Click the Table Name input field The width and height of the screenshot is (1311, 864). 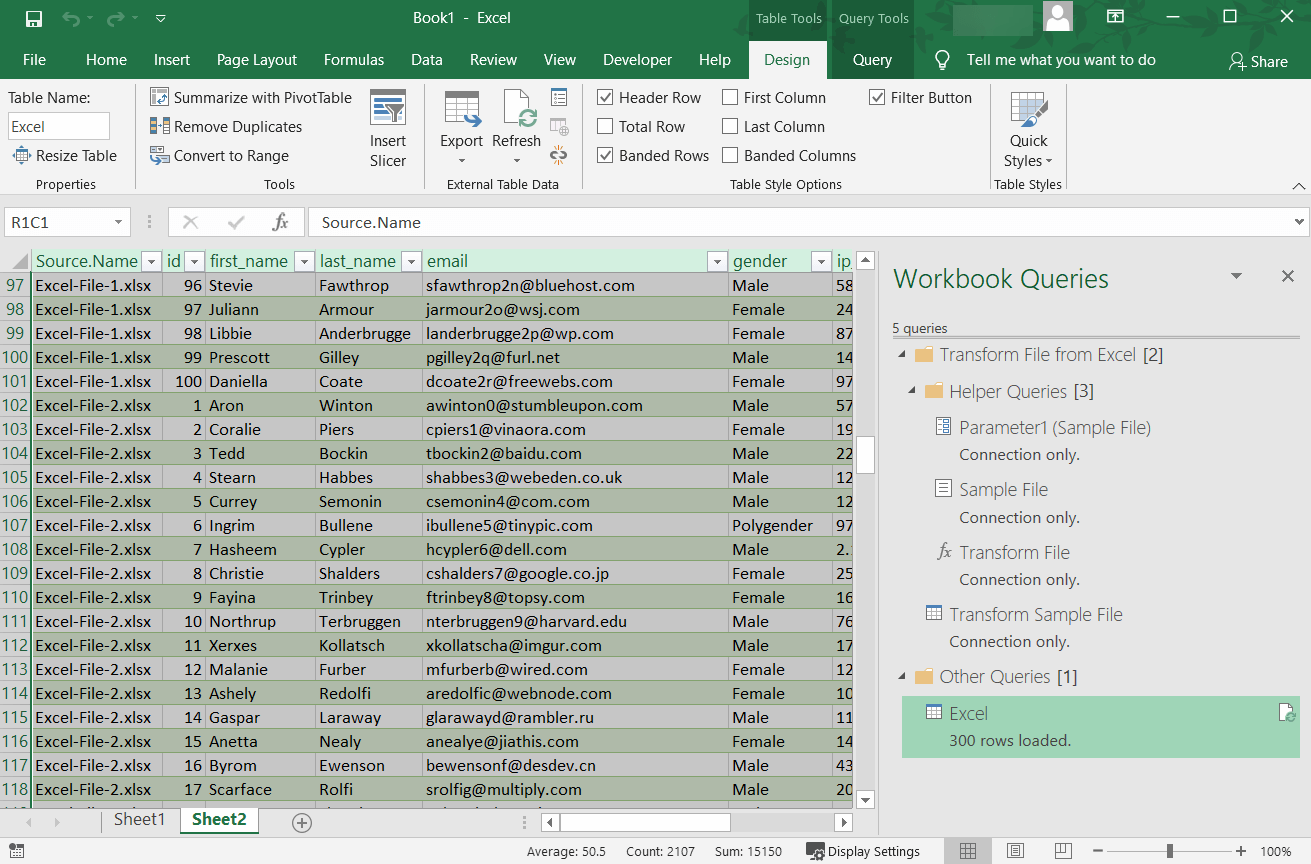58,126
